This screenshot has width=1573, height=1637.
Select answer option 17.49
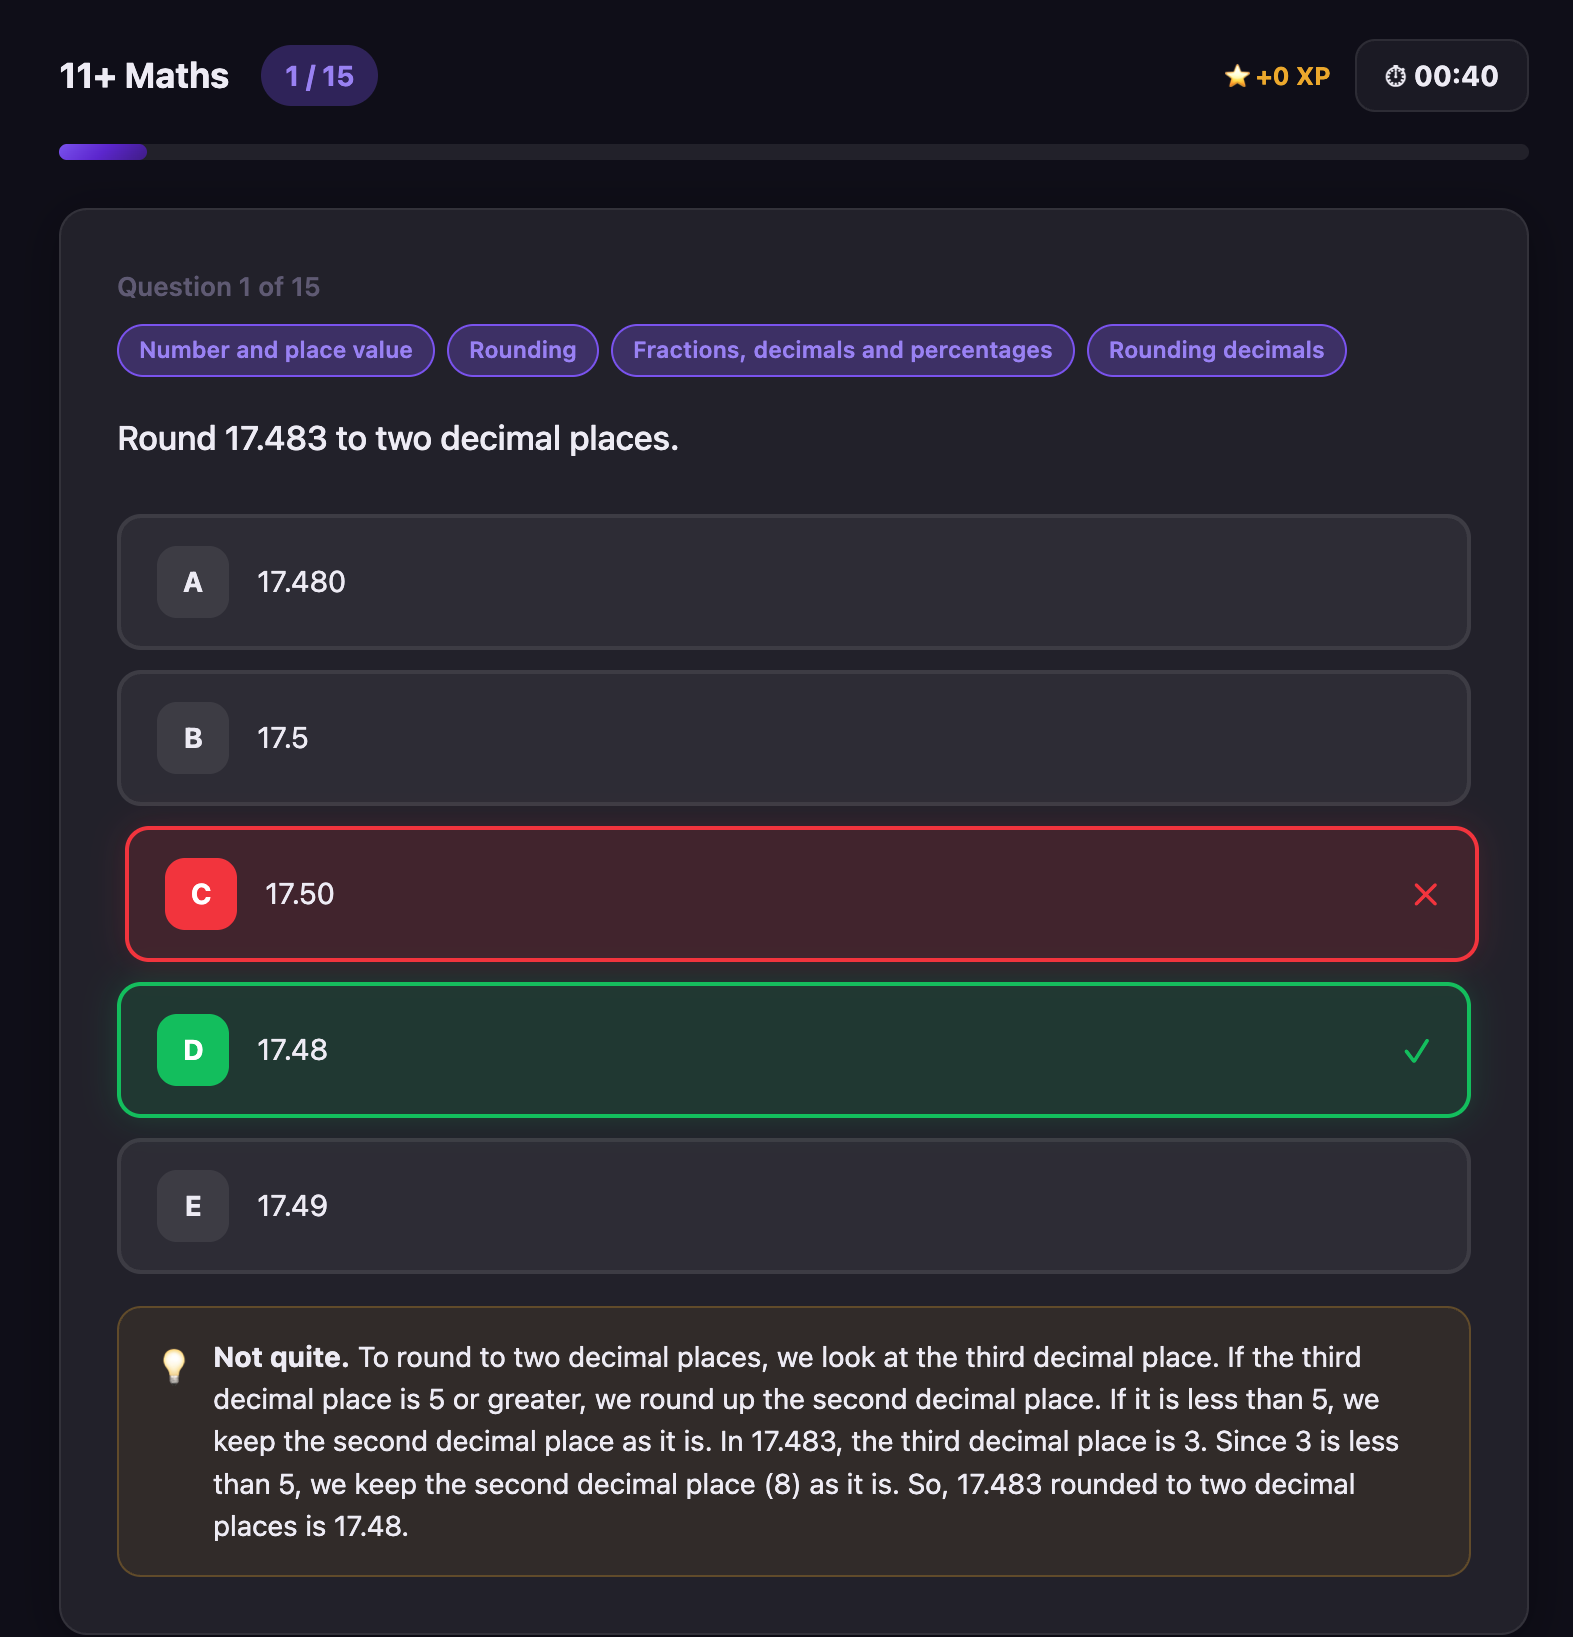point(794,1206)
